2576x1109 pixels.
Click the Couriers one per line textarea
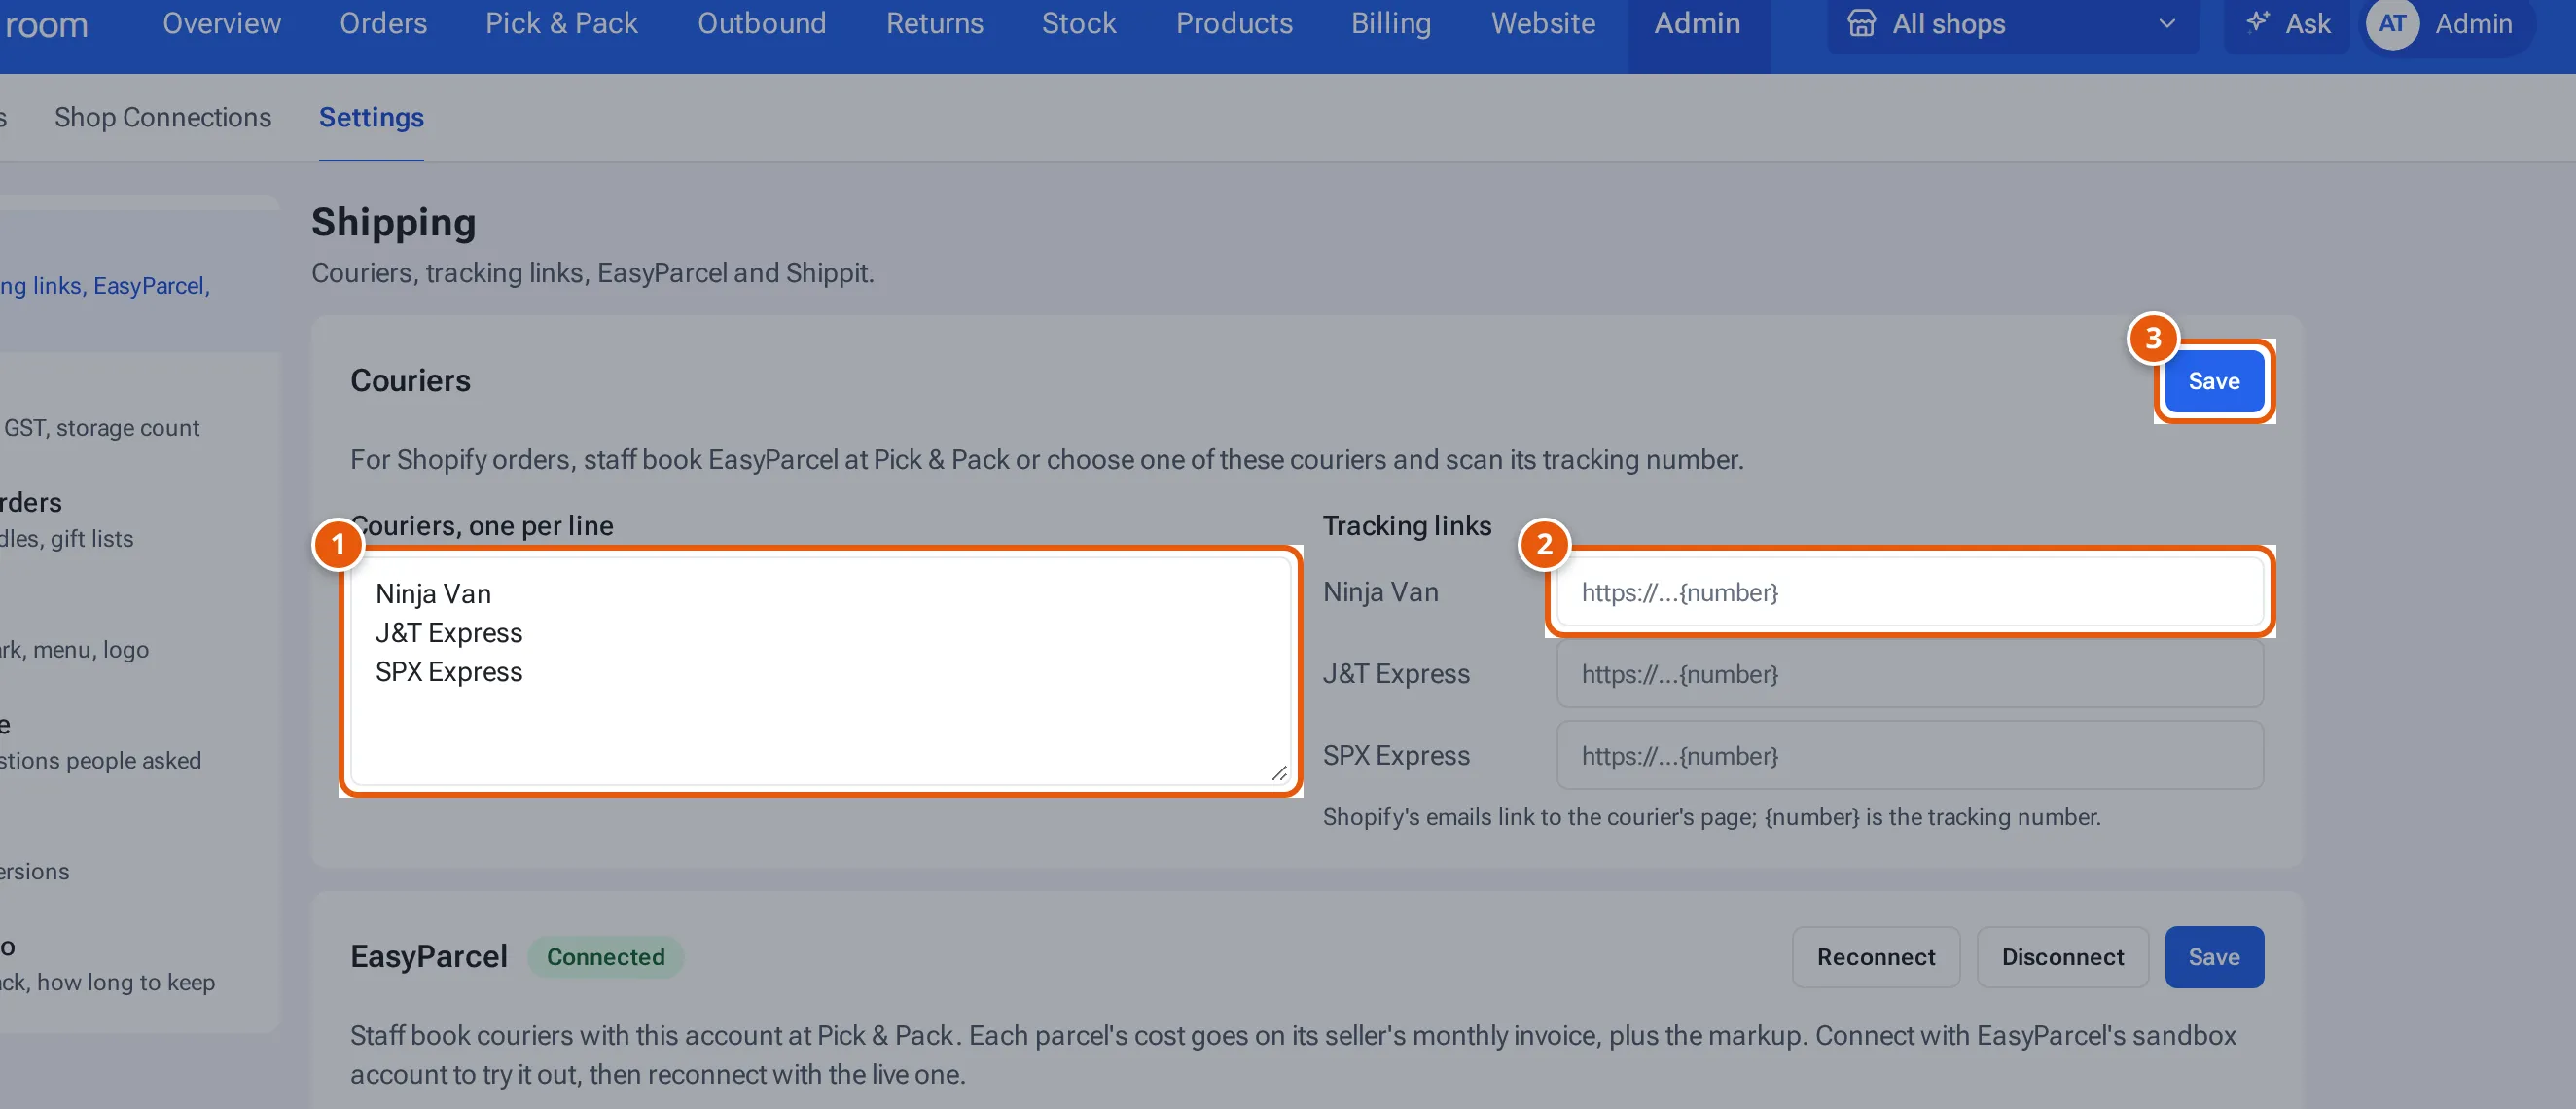pos(820,670)
